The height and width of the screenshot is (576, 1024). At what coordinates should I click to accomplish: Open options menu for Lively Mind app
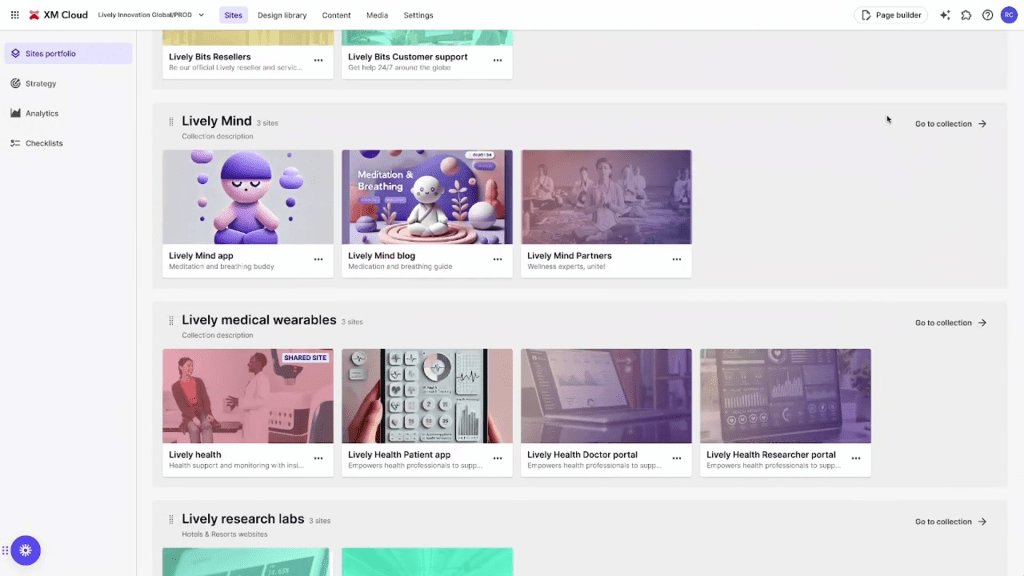[318, 259]
